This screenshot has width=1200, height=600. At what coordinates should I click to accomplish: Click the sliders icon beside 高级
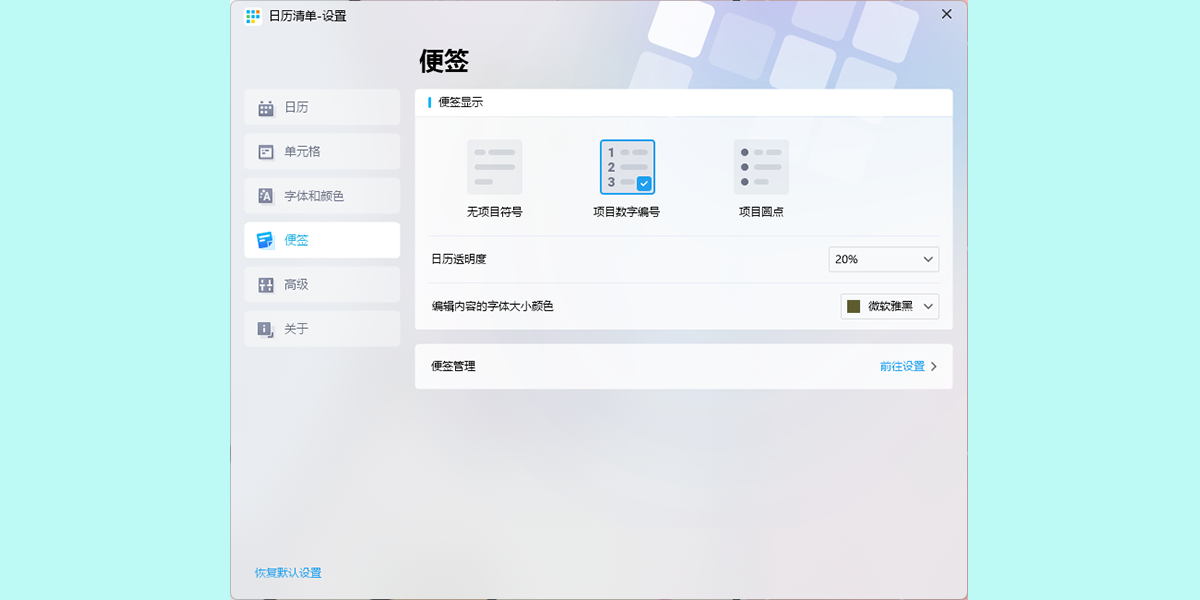point(266,285)
